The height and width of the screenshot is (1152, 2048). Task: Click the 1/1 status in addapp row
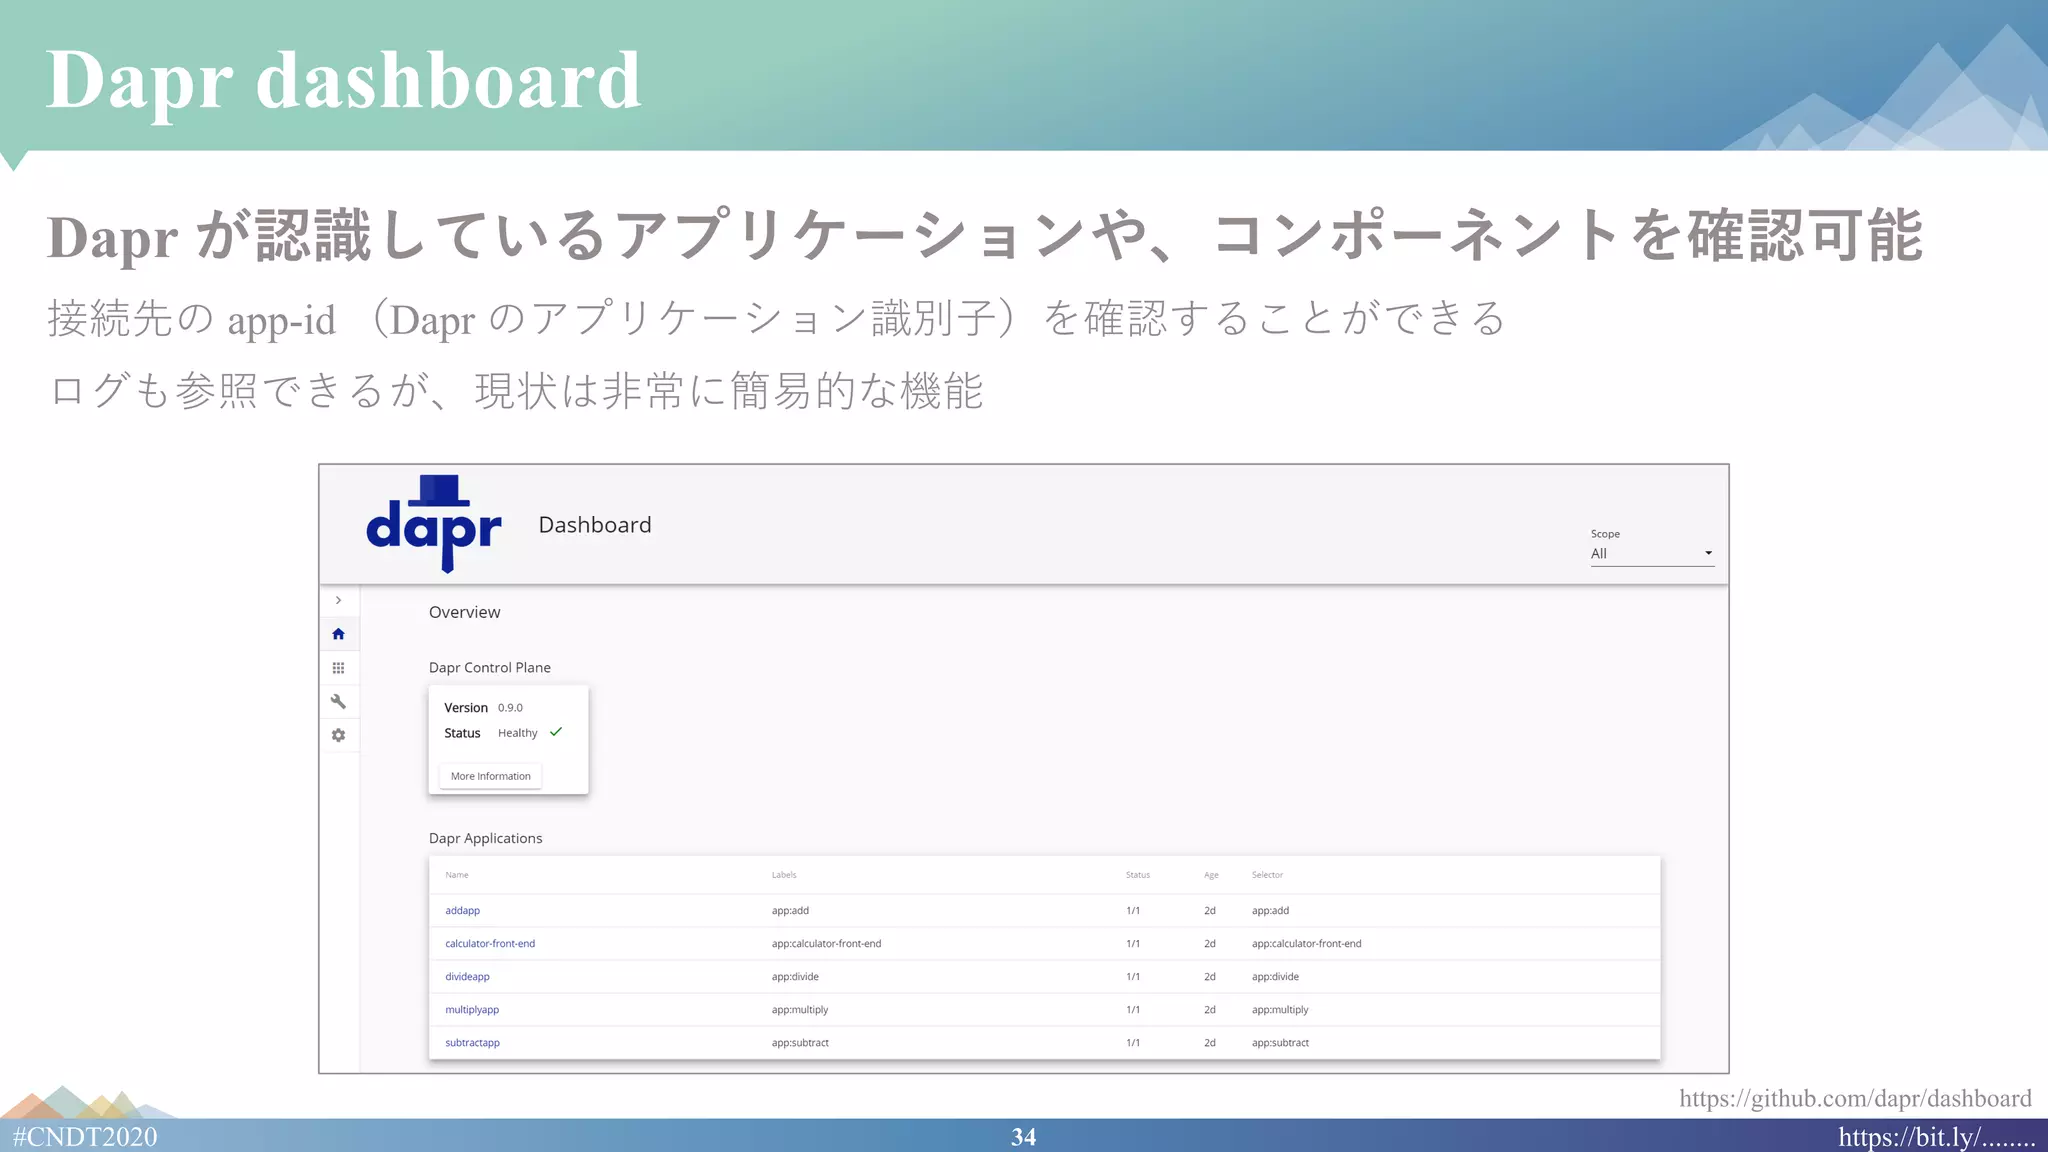[1133, 911]
